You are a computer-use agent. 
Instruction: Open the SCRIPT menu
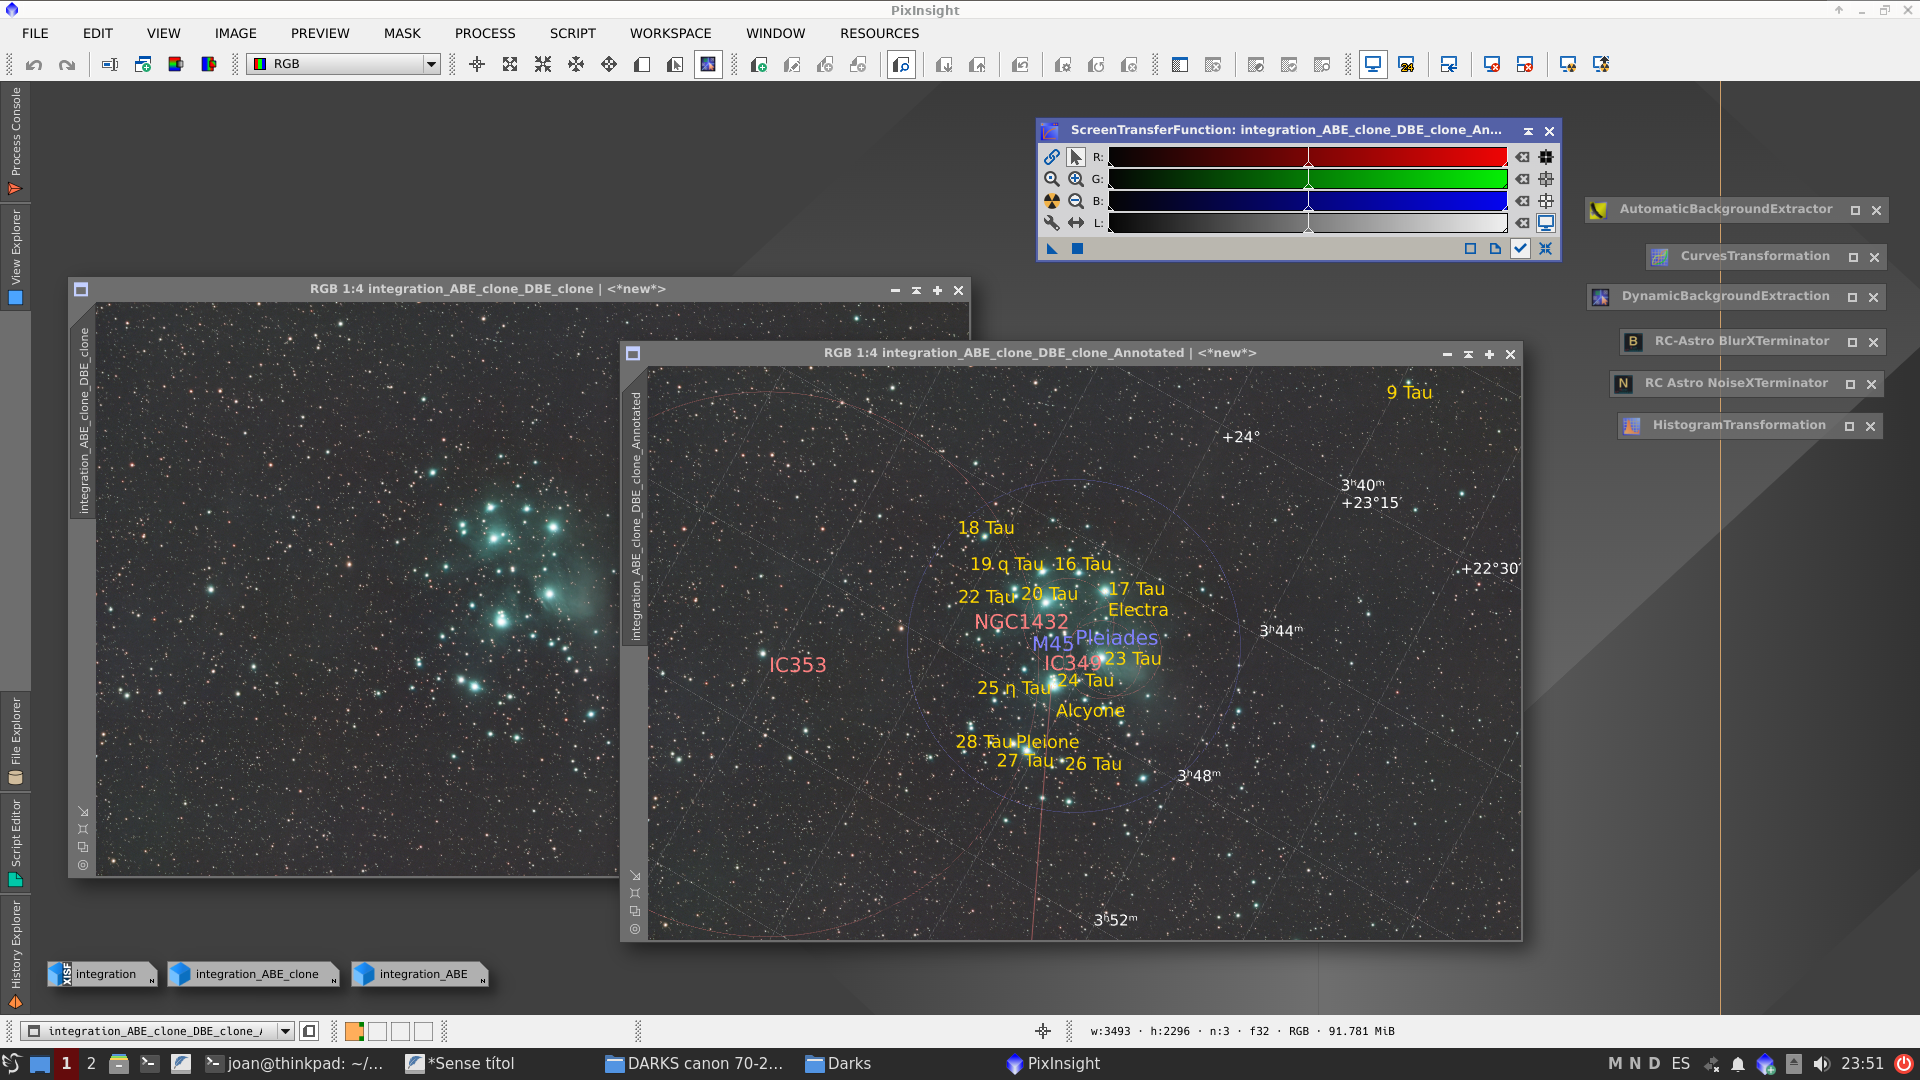[572, 33]
